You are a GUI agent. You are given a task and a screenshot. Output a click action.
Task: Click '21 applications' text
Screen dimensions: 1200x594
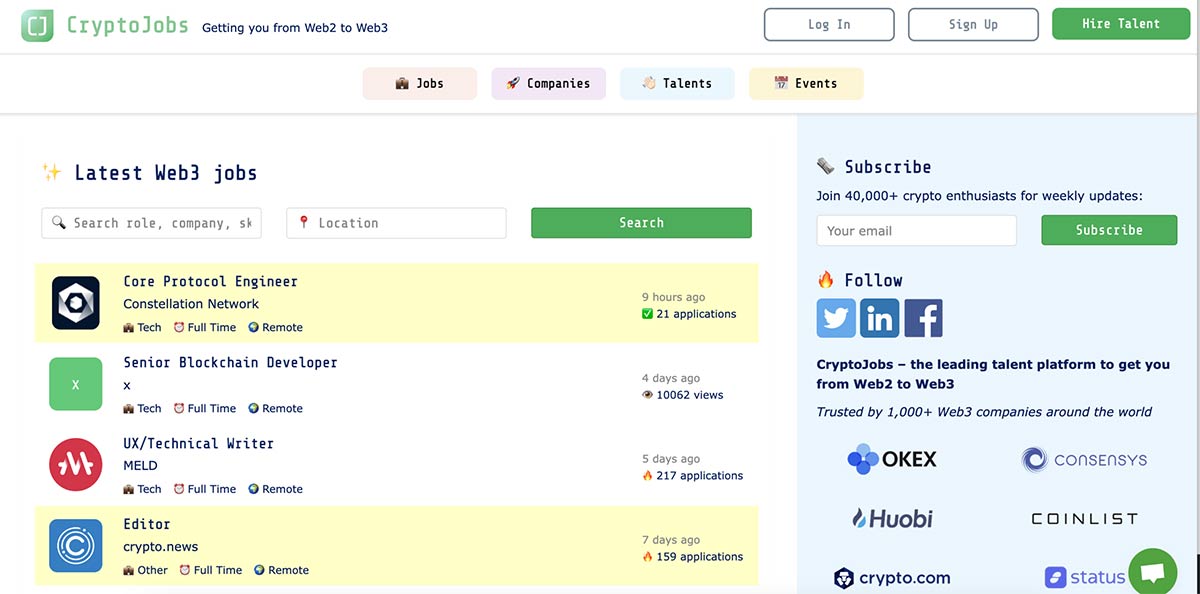(696, 314)
